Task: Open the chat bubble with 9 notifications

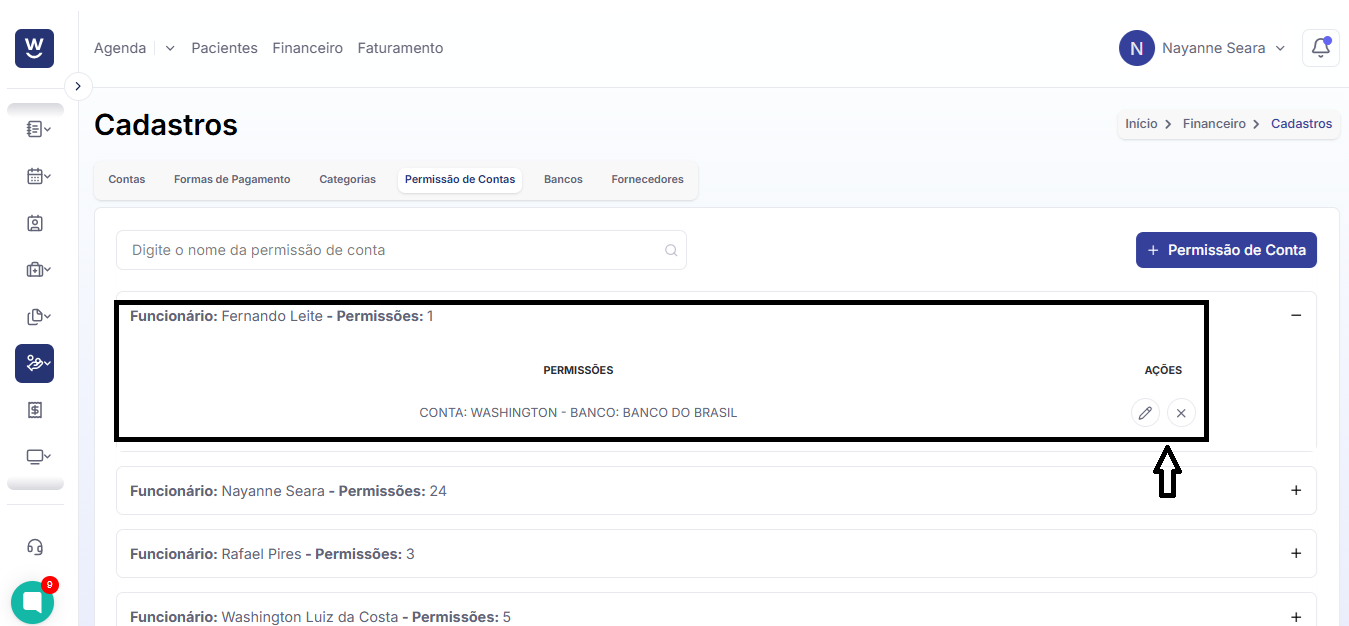Action: pyautogui.click(x=32, y=602)
